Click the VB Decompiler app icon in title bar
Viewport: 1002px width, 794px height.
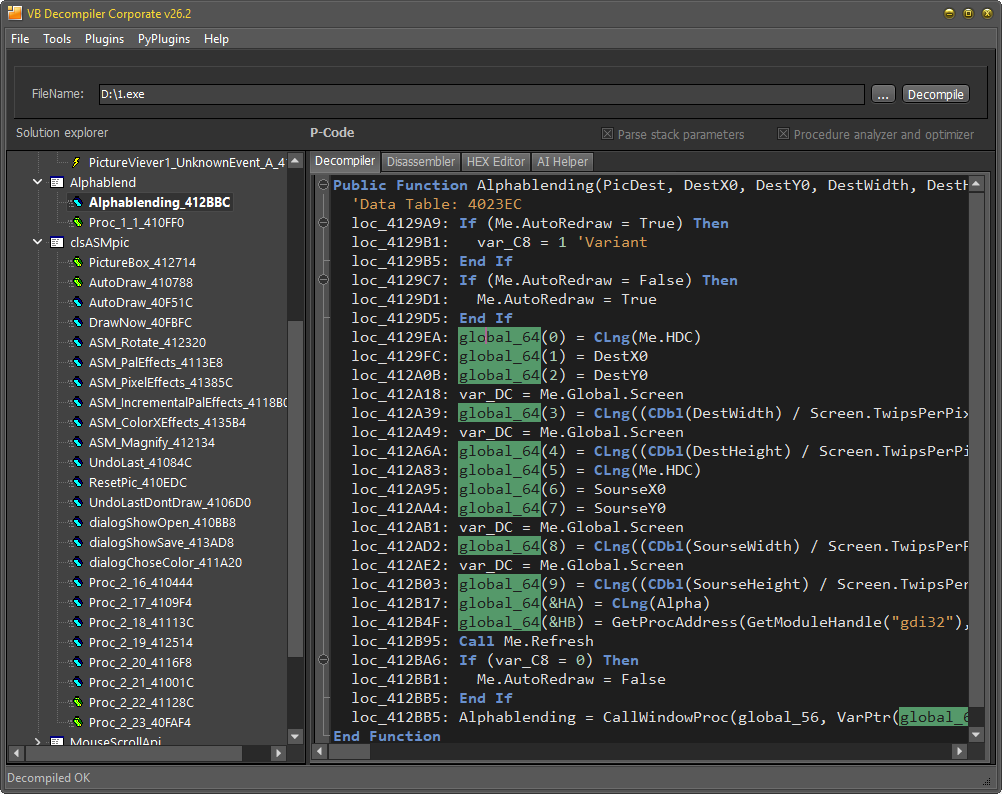pyautogui.click(x=15, y=13)
